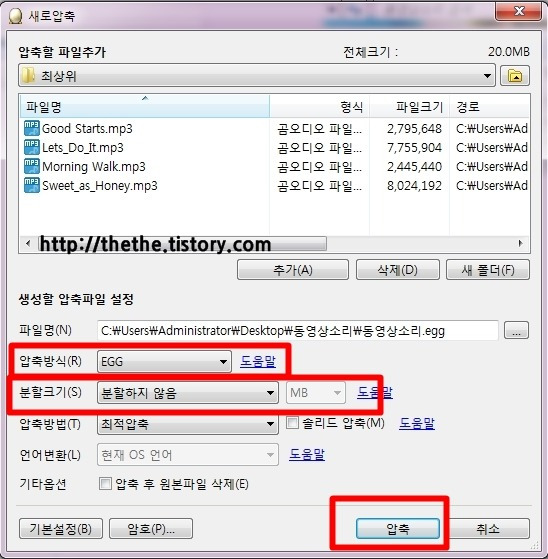This screenshot has width=548, height=559.
Task: Sort by the 파일크기 column header
Action: (409, 106)
